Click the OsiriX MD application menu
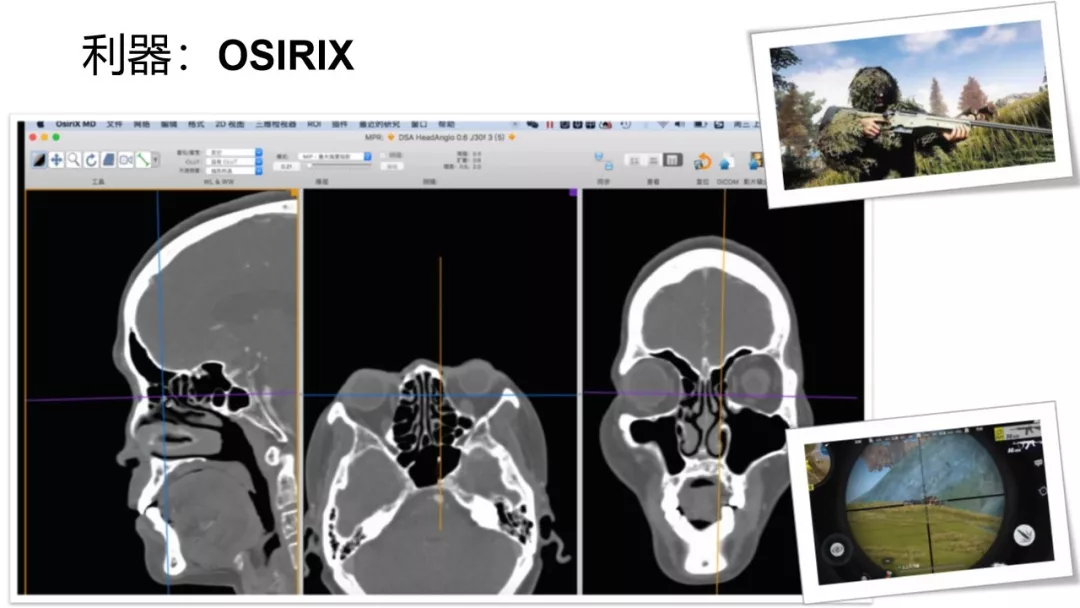Screen dimensions: 1080x608 [76, 124]
